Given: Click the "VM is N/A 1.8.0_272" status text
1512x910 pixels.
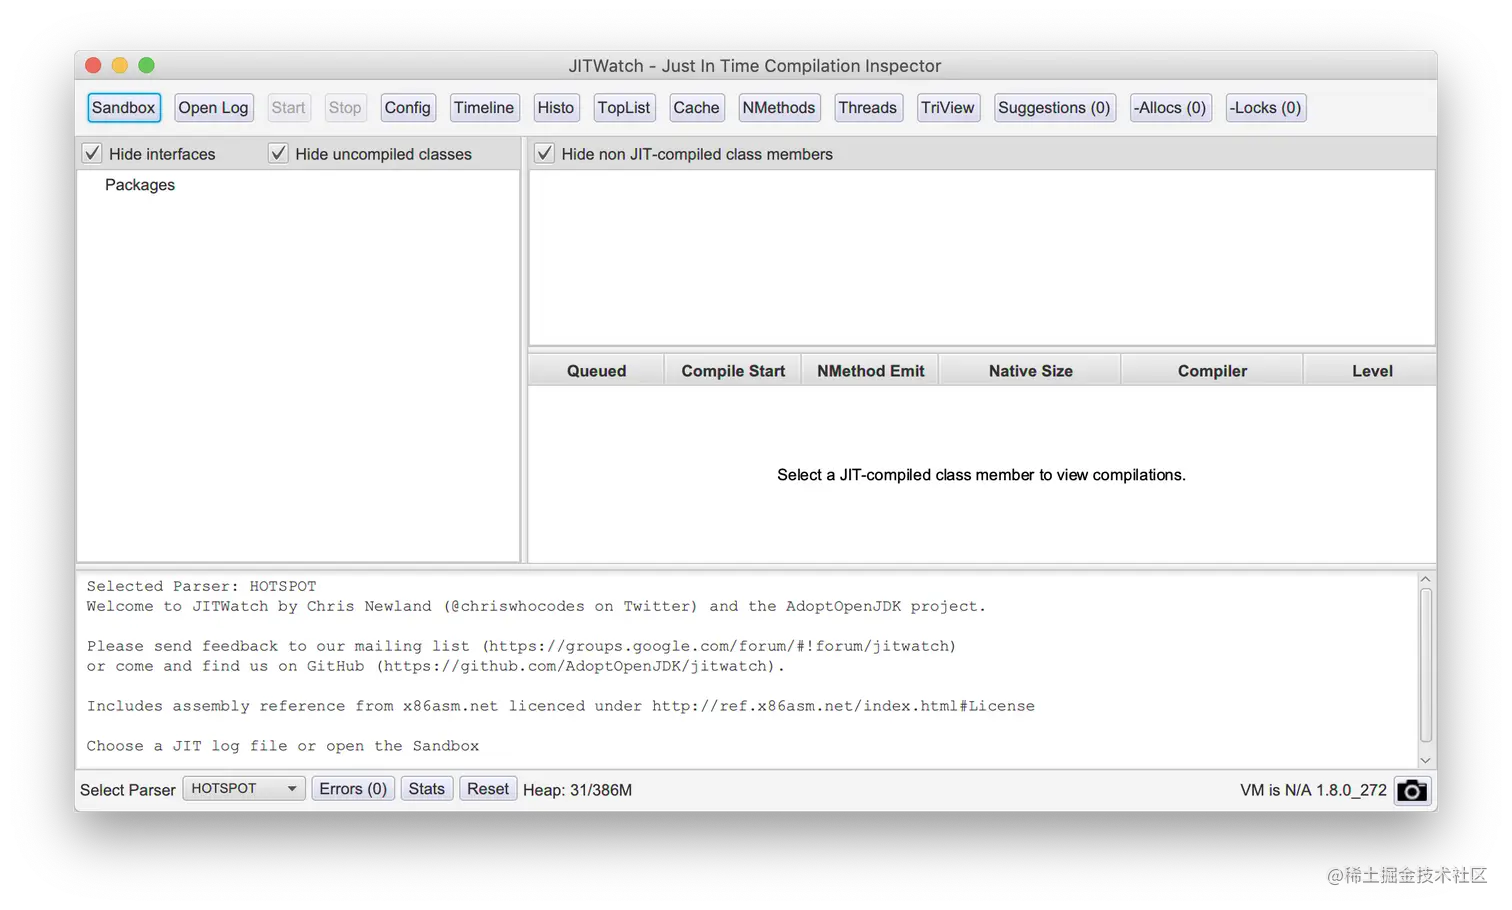Looking at the screenshot, I should tap(1313, 790).
